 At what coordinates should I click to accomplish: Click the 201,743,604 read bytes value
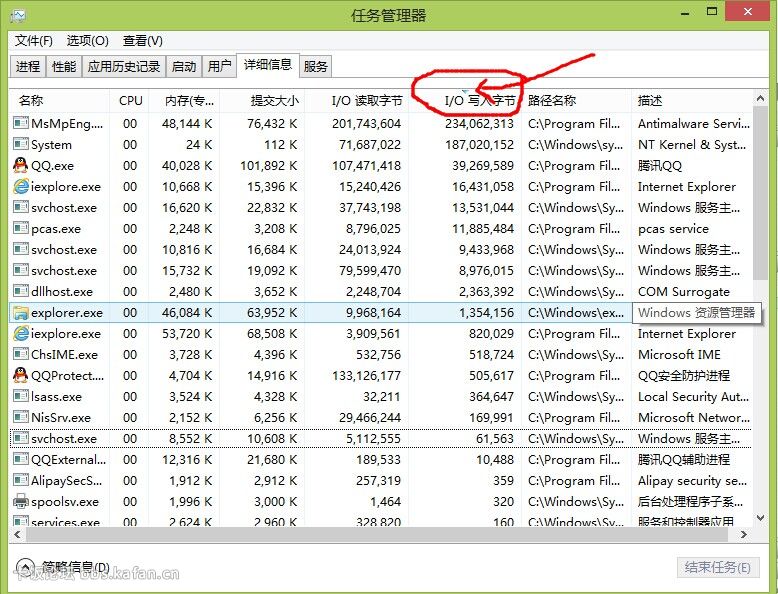click(366, 124)
